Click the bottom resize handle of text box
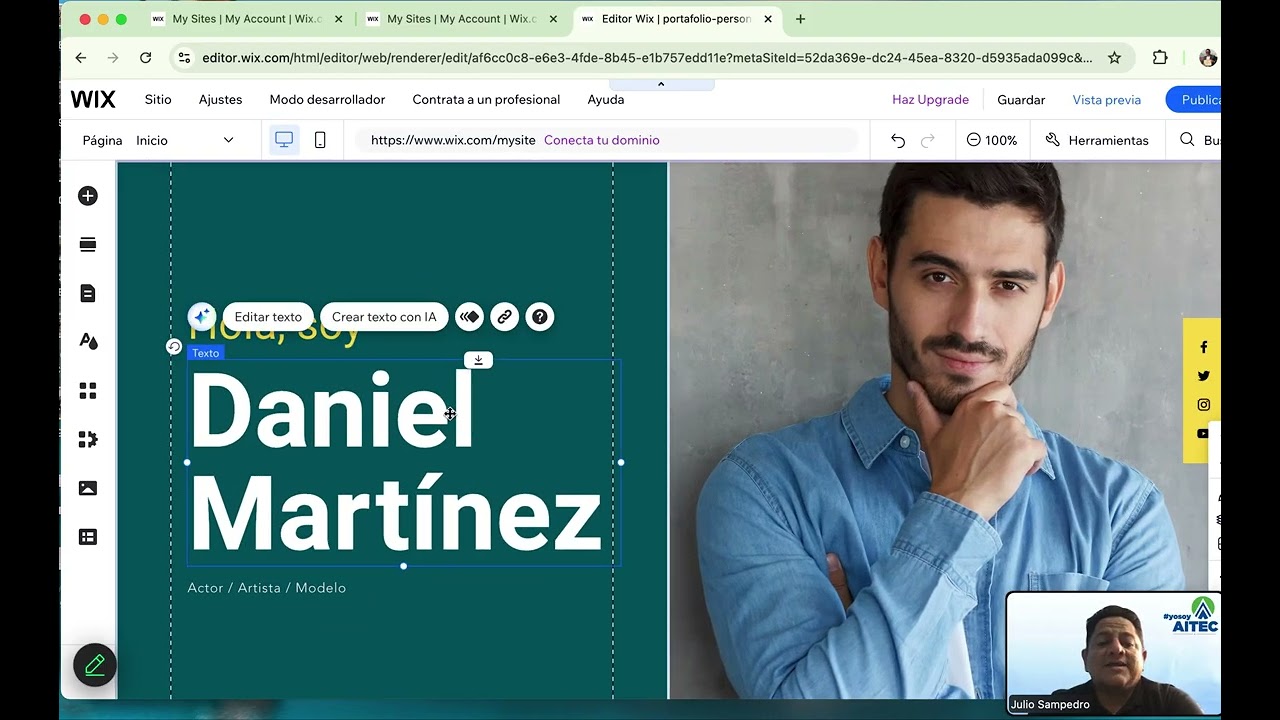 (x=403, y=566)
